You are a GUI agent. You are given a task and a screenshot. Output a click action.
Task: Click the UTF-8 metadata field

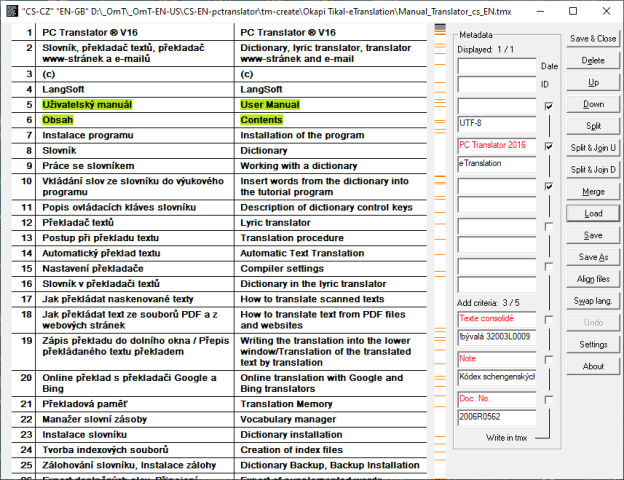tap(497, 124)
